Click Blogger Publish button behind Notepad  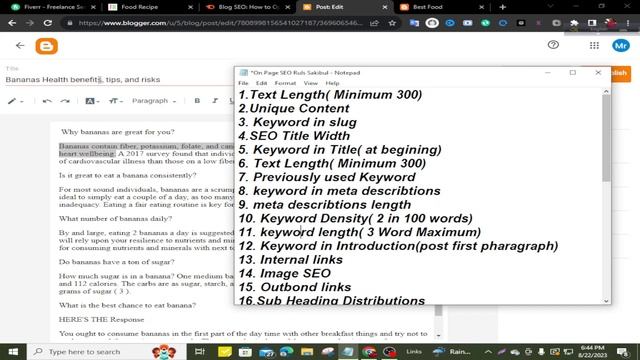click(621, 73)
